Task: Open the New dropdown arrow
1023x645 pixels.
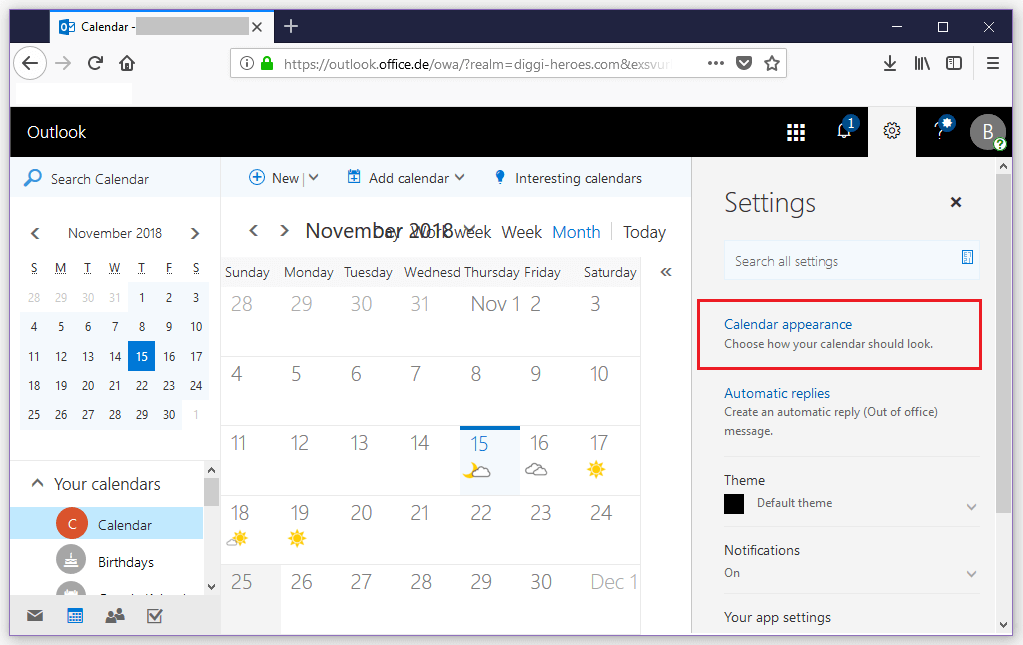Action: [314, 178]
